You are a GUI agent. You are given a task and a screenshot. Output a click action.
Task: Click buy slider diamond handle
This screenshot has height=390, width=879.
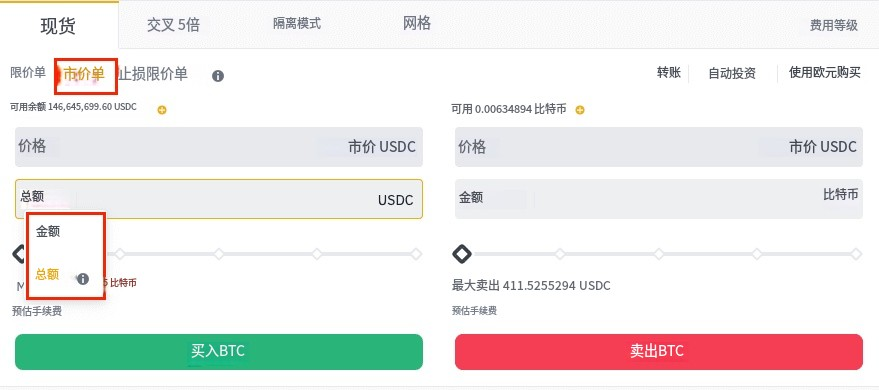click(x=19, y=254)
